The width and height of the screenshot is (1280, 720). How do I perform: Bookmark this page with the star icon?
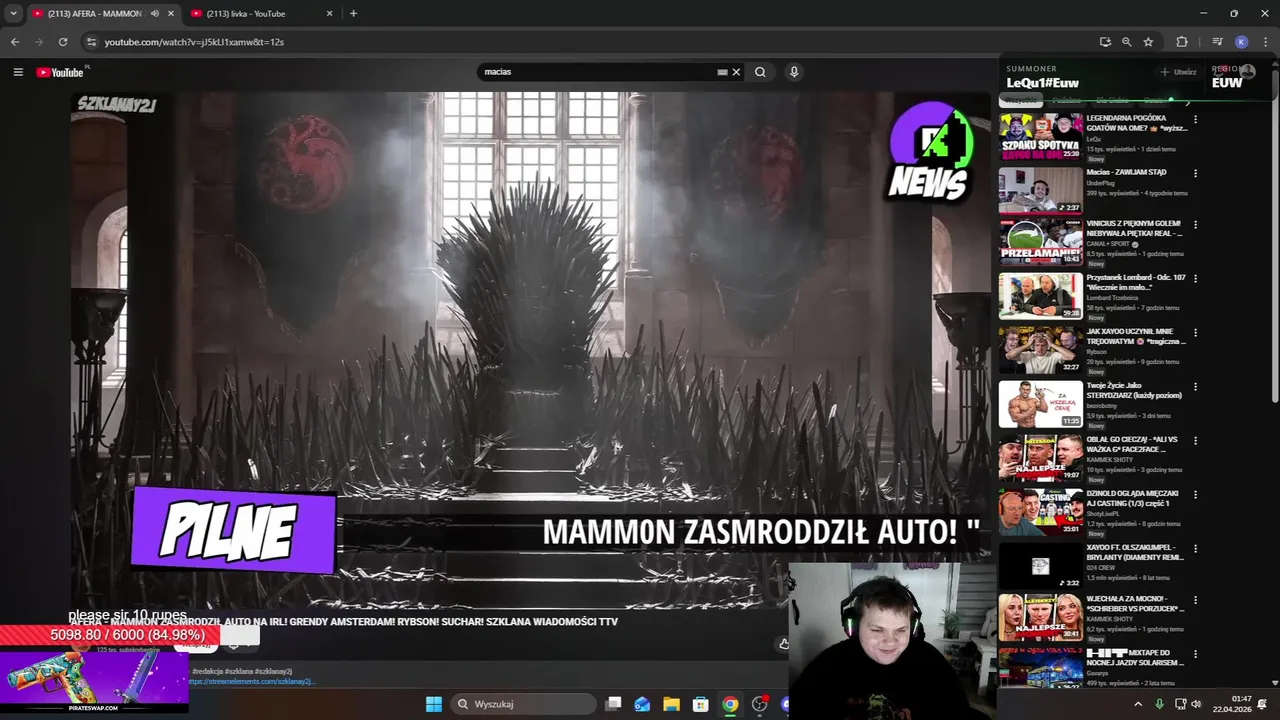[x=1148, y=42]
